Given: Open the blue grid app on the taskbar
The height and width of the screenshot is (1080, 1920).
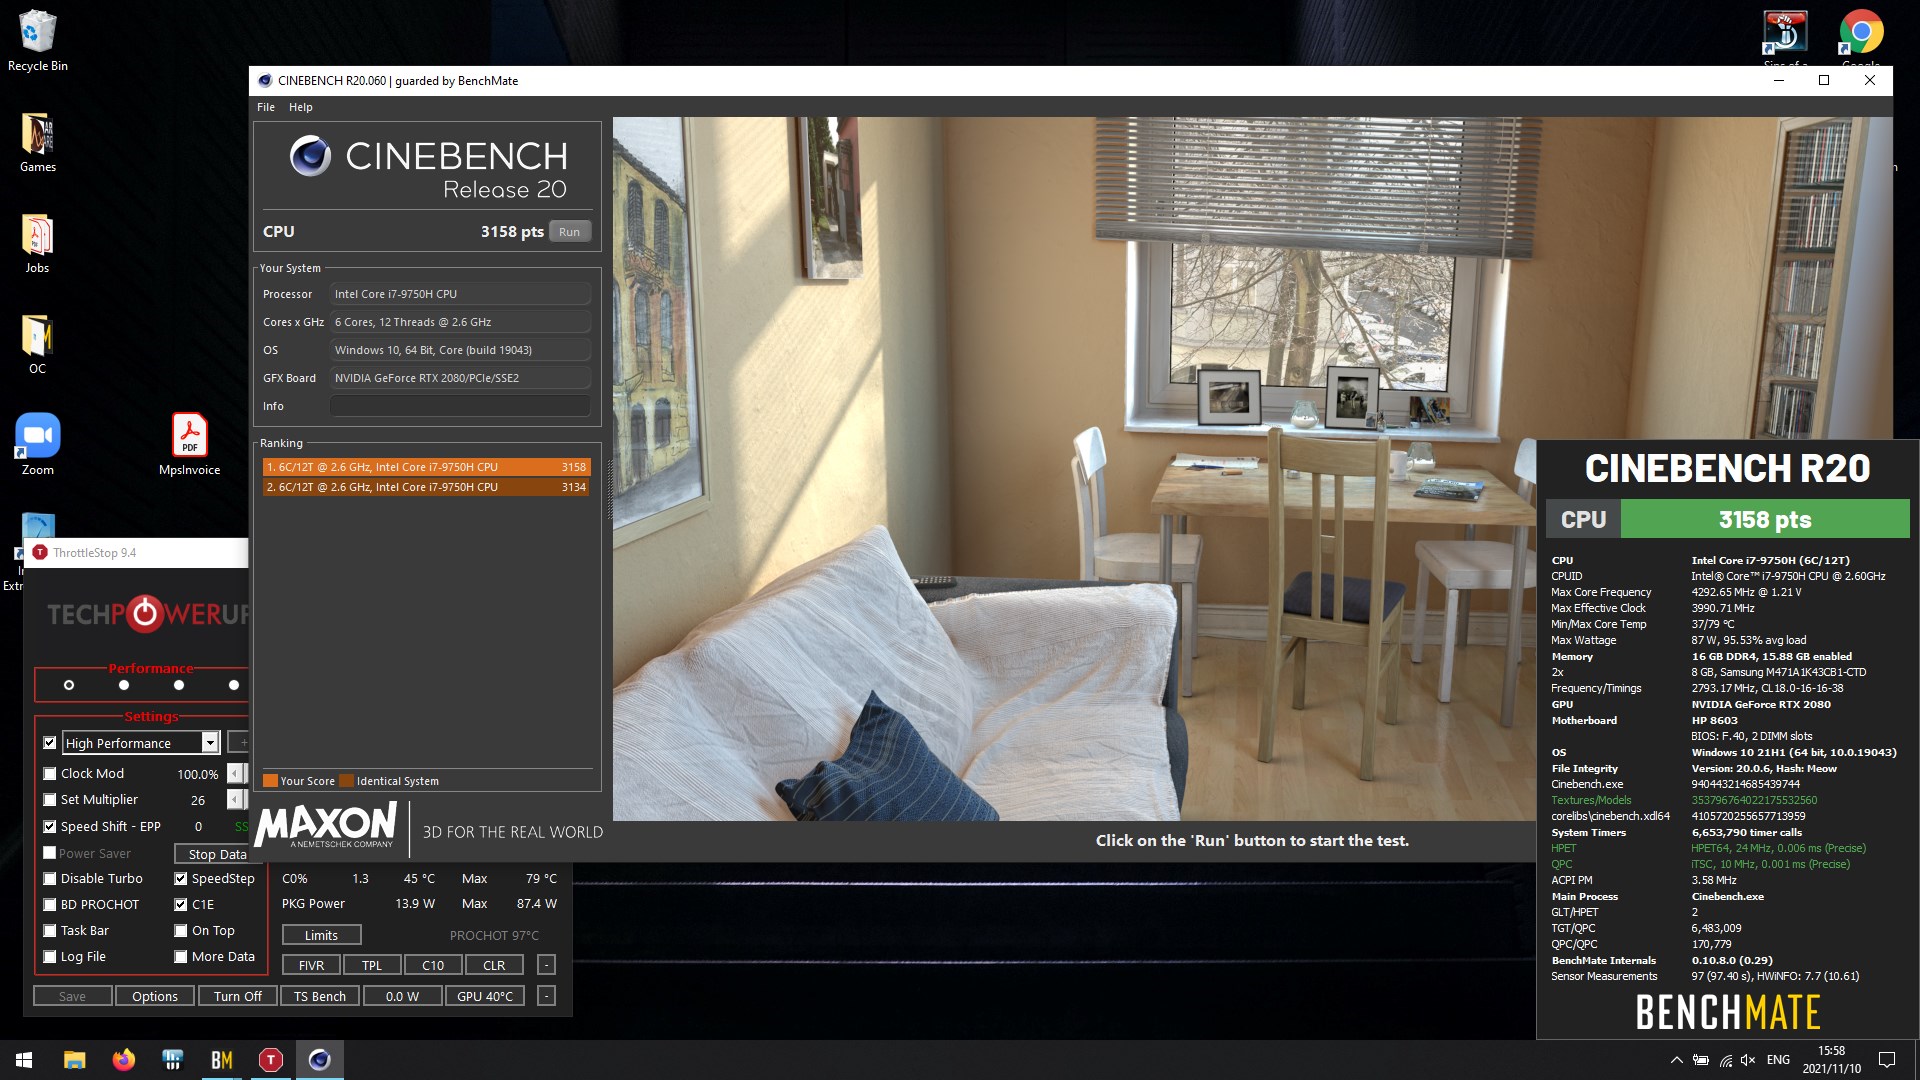Looking at the screenshot, I should [x=172, y=1060].
